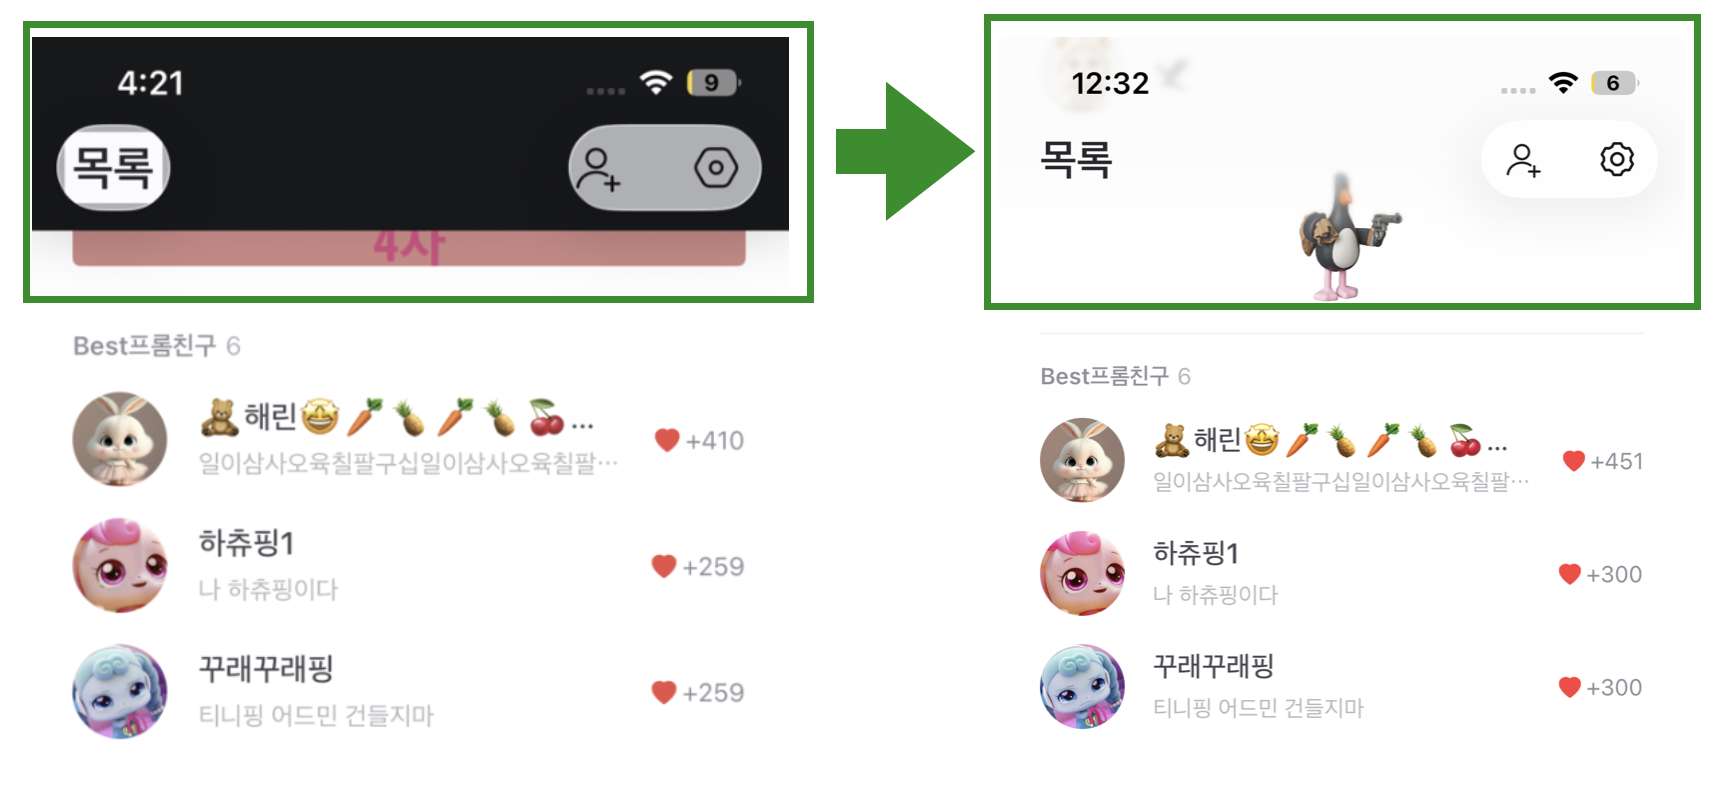The width and height of the screenshot is (1724, 794).
Task: Click the Best프롬친구 6 heading on right
Action: pyautogui.click(x=1115, y=376)
